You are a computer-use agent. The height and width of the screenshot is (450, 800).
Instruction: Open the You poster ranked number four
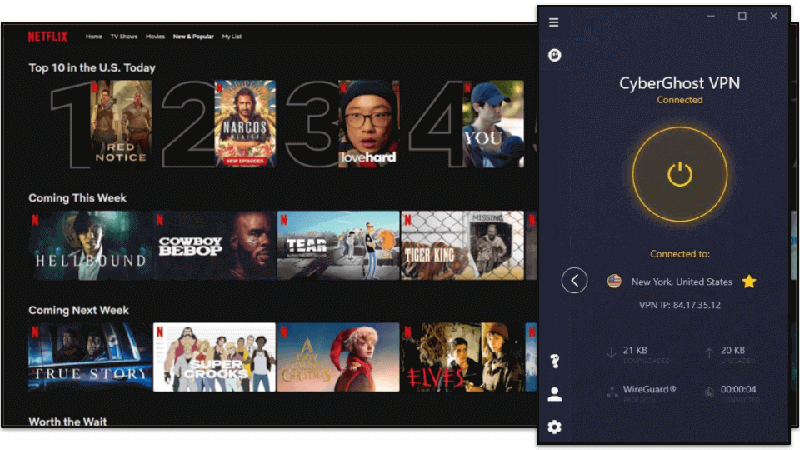coord(493,124)
